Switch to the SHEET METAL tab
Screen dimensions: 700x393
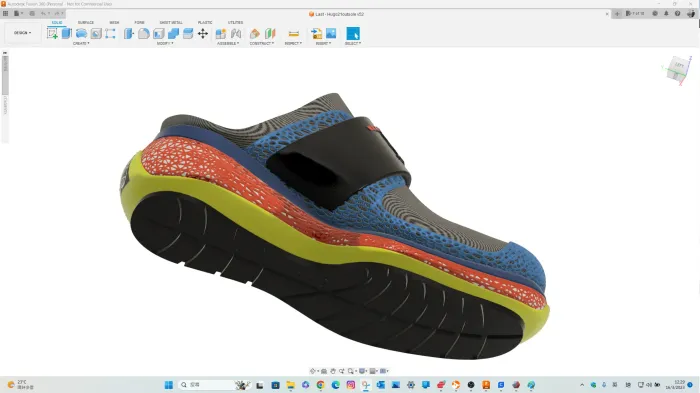[171, 22]
